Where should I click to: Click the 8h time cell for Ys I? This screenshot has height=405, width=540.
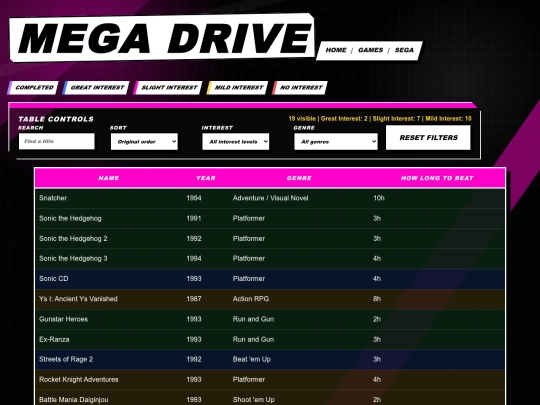[377, 299]
